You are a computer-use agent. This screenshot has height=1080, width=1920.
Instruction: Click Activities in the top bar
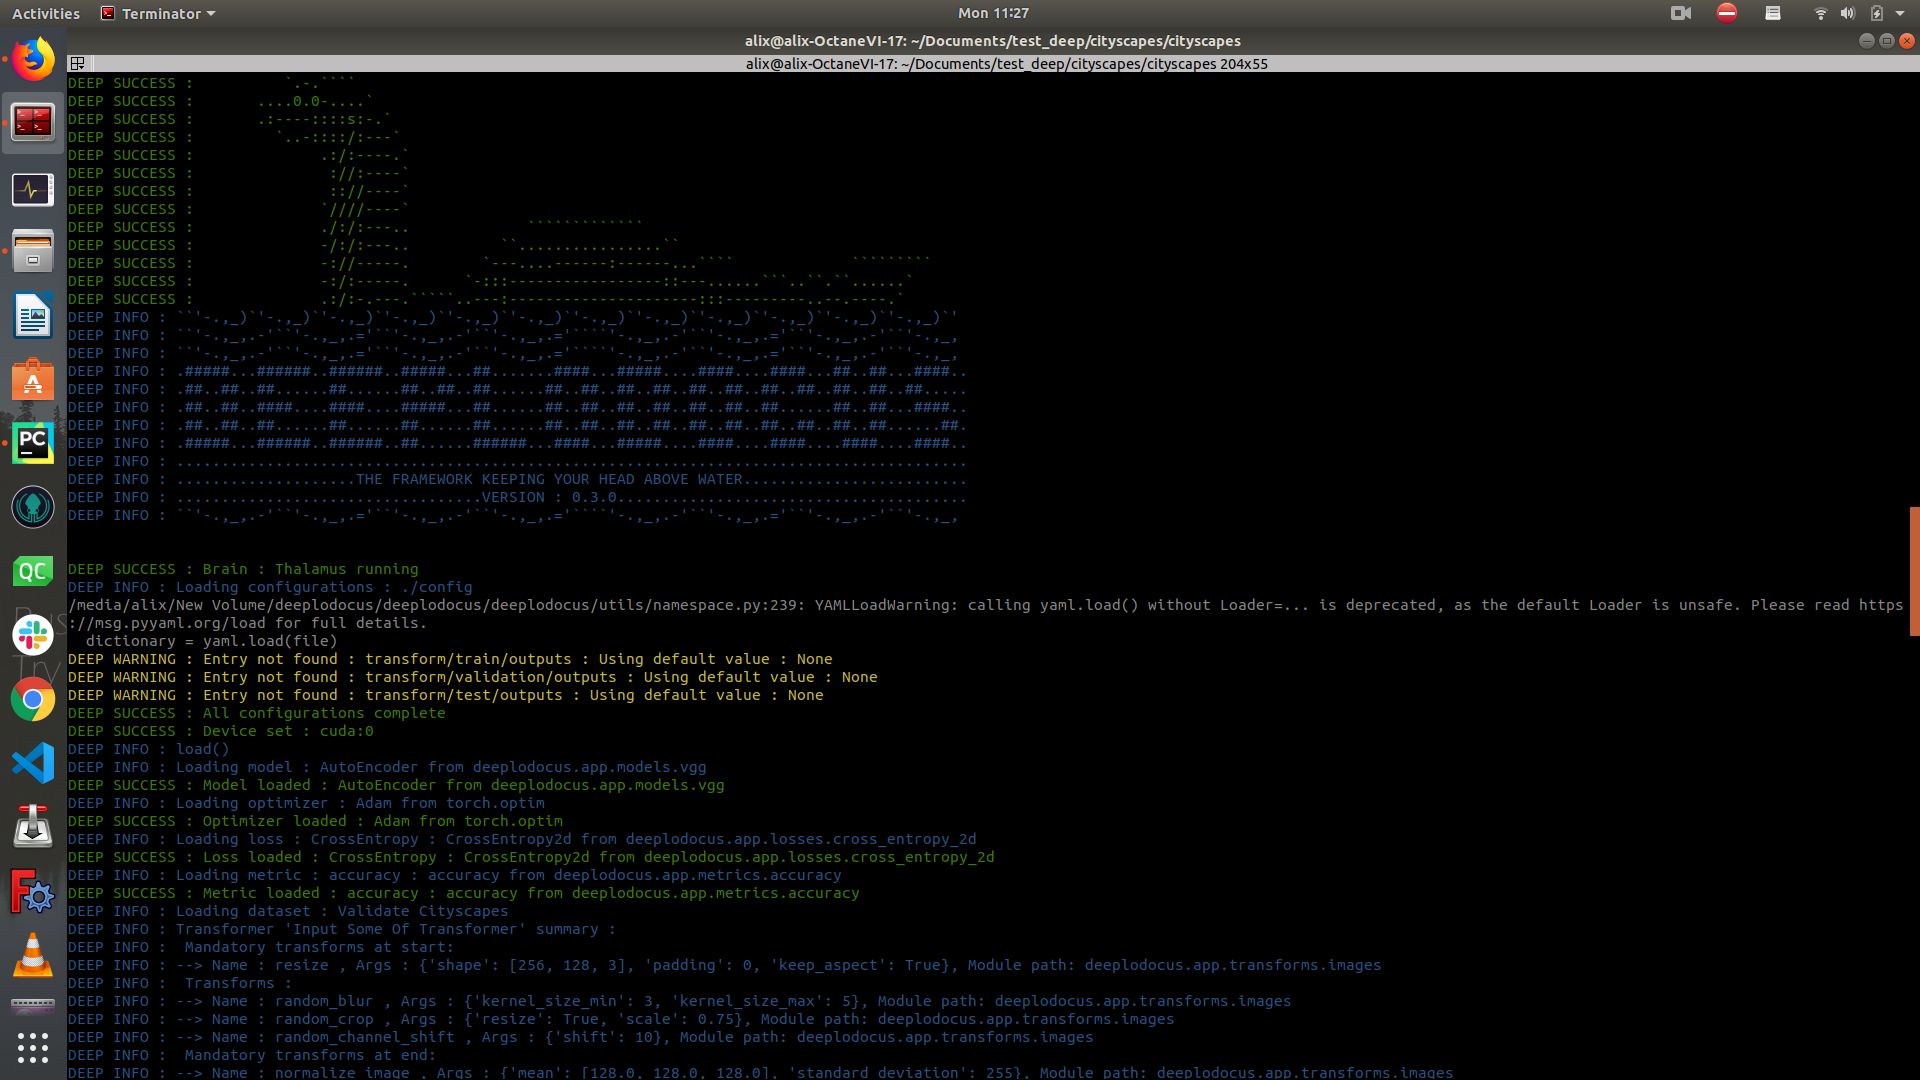(46, 13)
